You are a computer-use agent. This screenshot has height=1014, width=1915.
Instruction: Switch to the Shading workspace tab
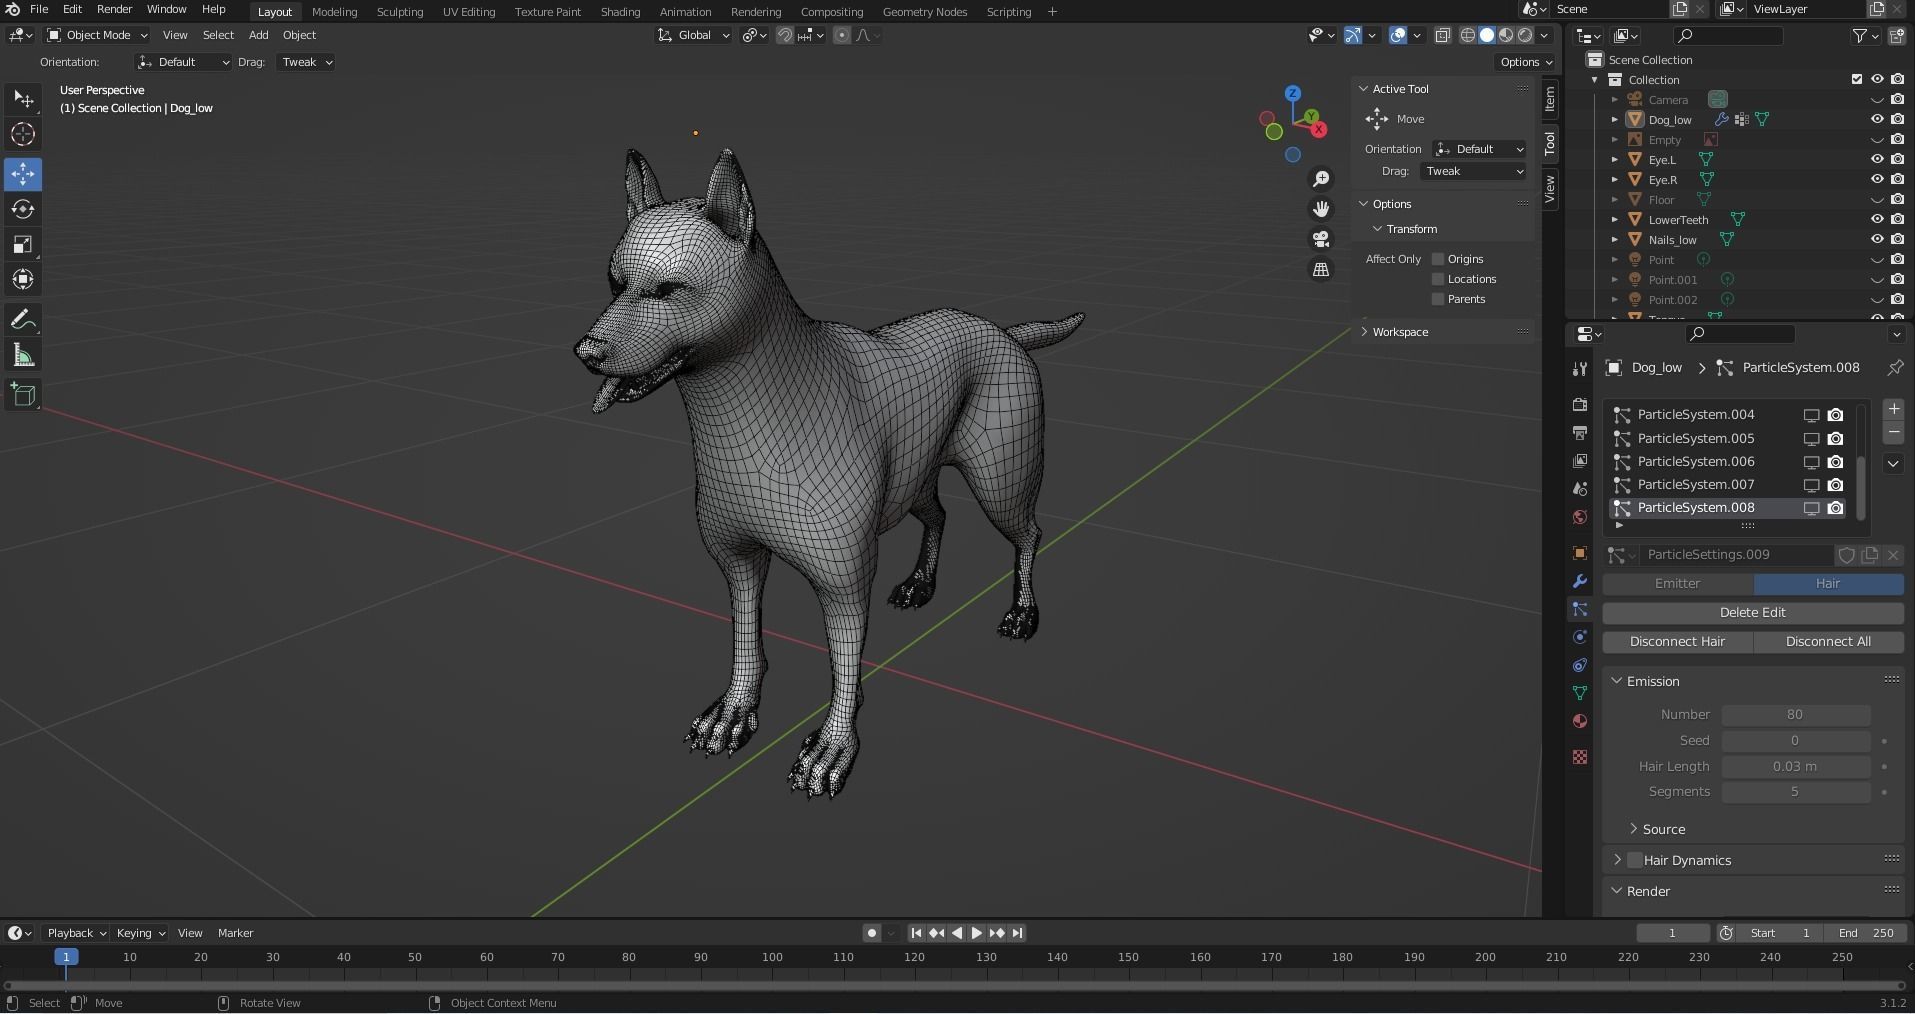coord(620,12)
